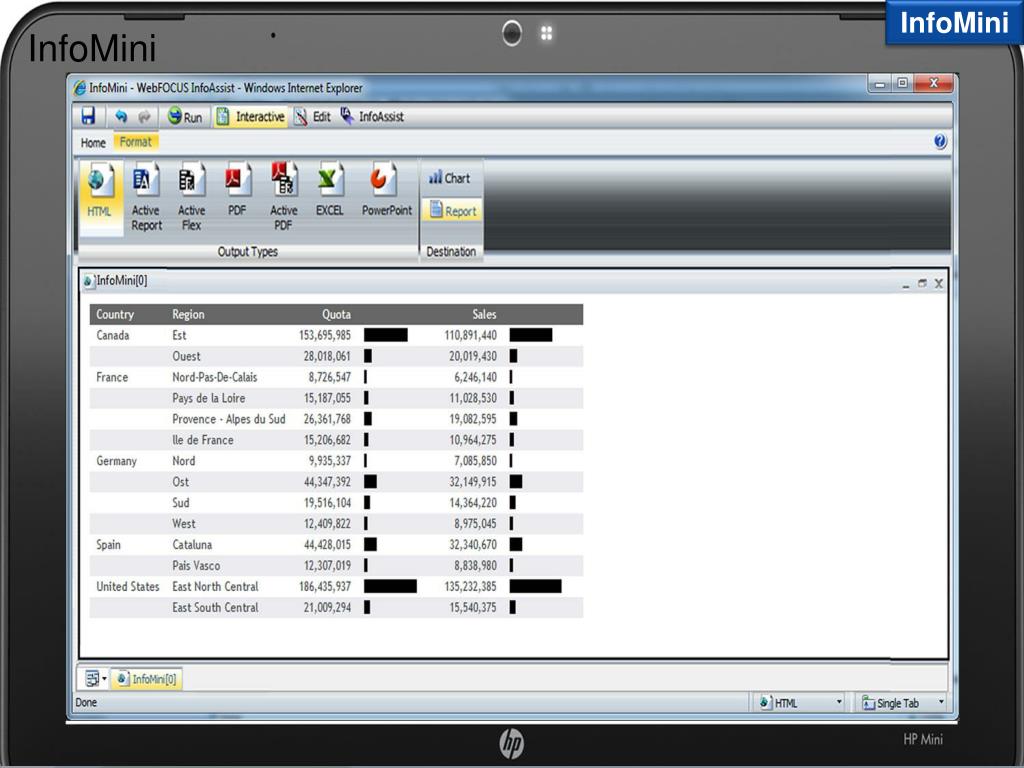Click quota value 153,695,985
The image size is (1024, 768).
pyautogui.click(x=325, y=335)
